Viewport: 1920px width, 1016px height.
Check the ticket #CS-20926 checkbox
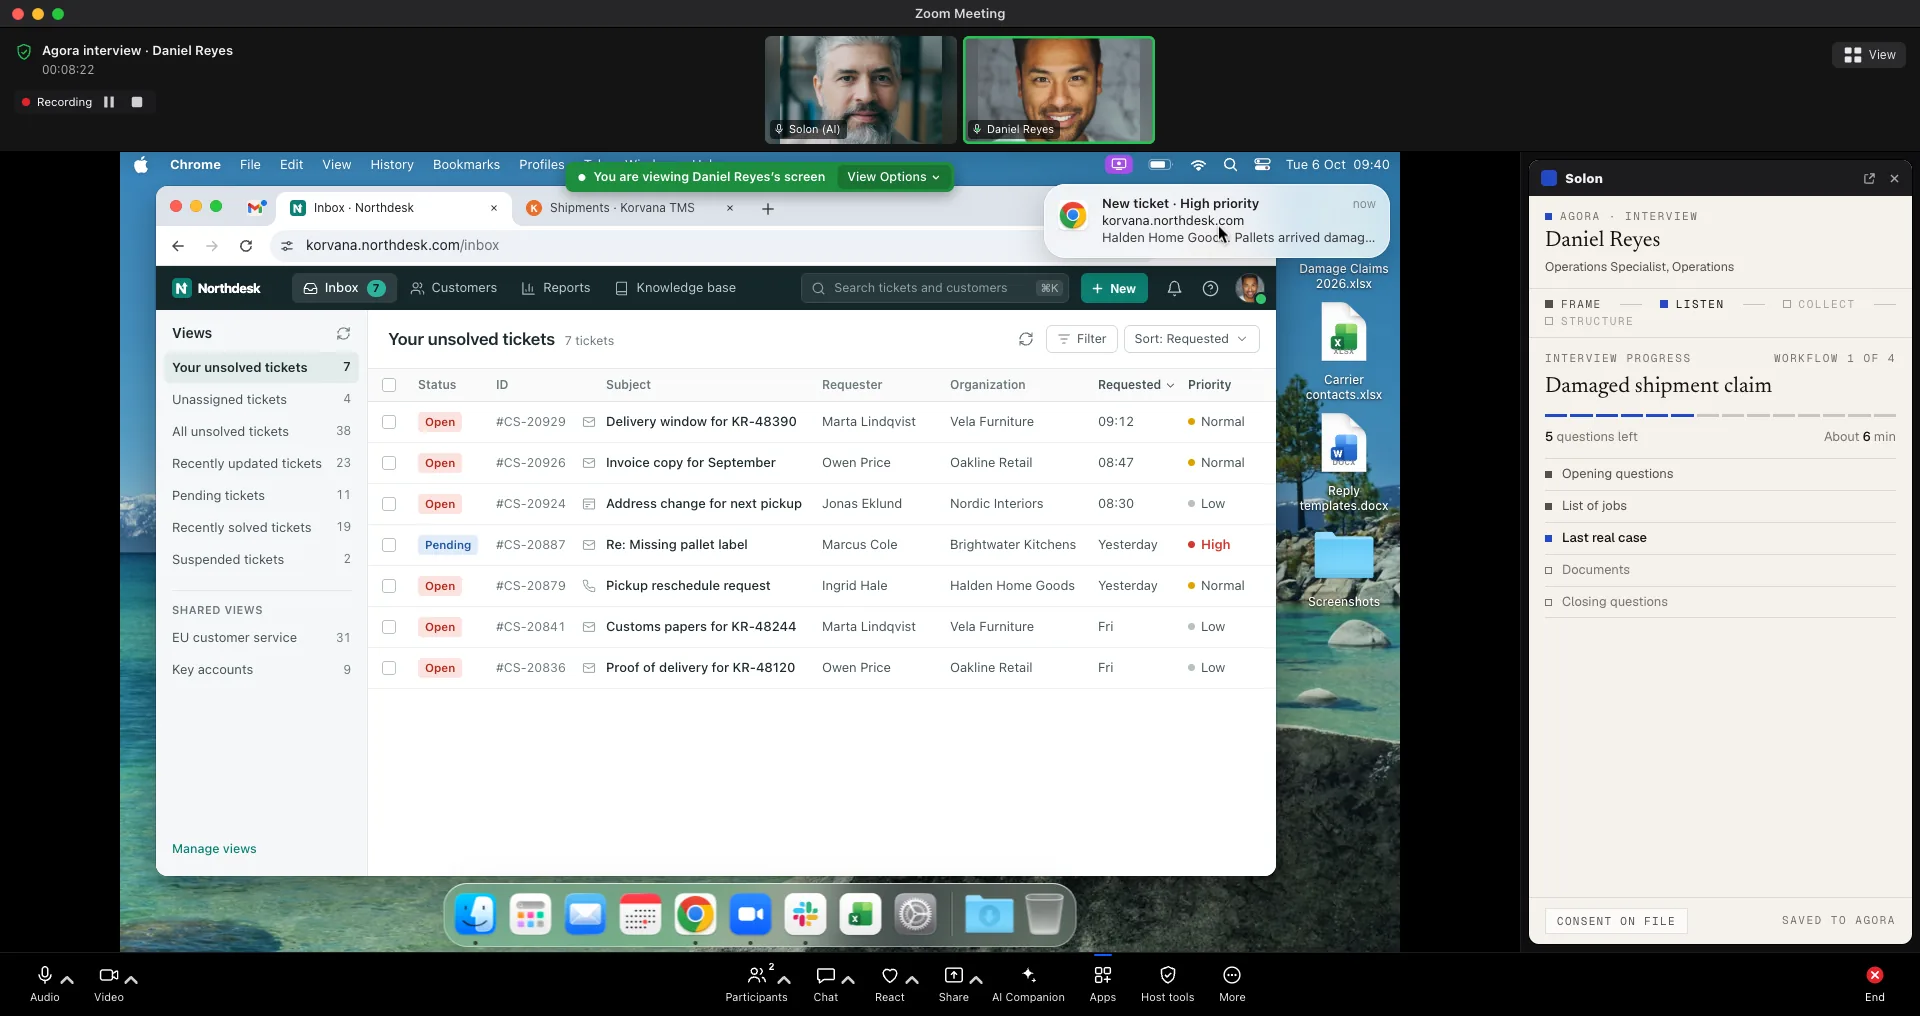pos(389,463)
